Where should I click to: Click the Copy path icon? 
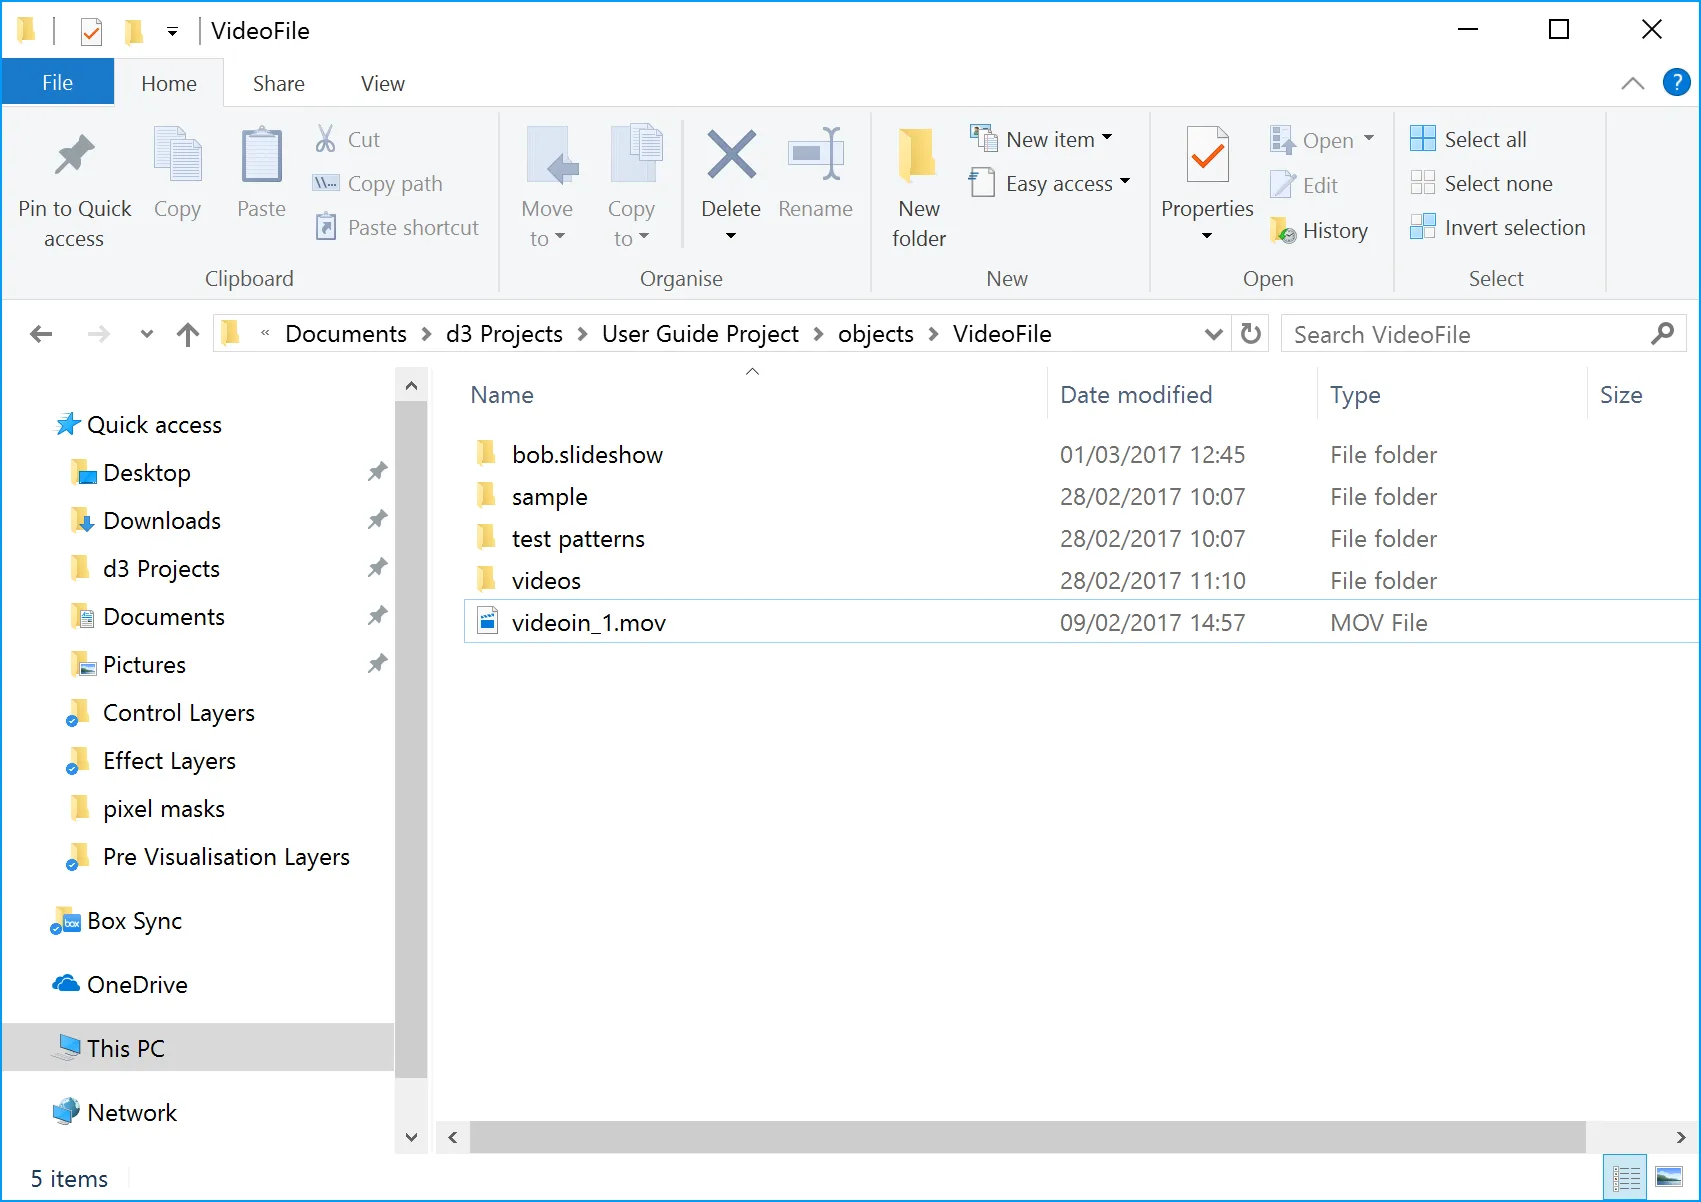tap(324, 183)
